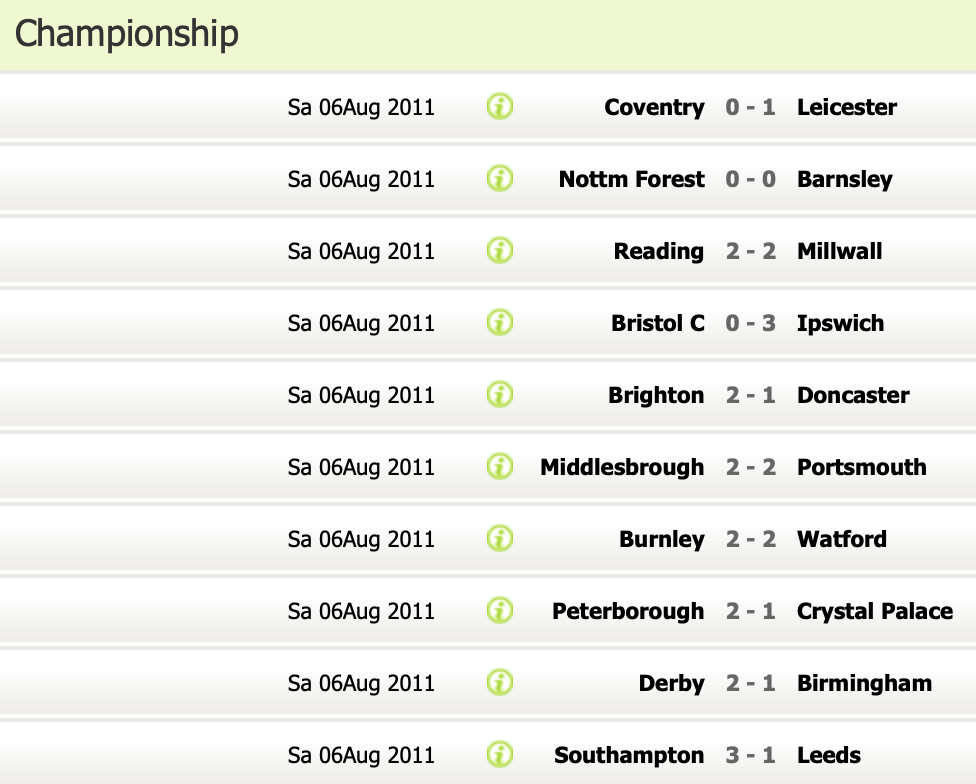Select the Portsmouth team name

point(861,467)
